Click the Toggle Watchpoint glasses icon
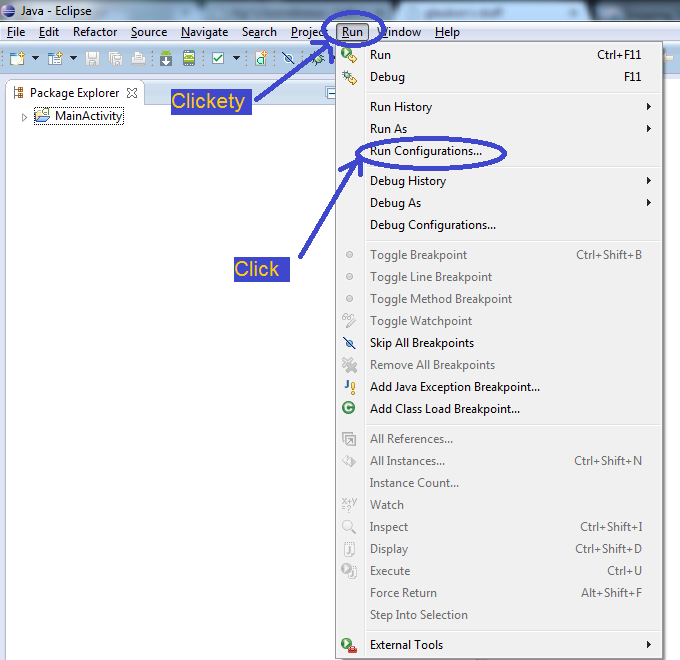The image size is (680, 660). pyautogui.click(x=349, y=321)
